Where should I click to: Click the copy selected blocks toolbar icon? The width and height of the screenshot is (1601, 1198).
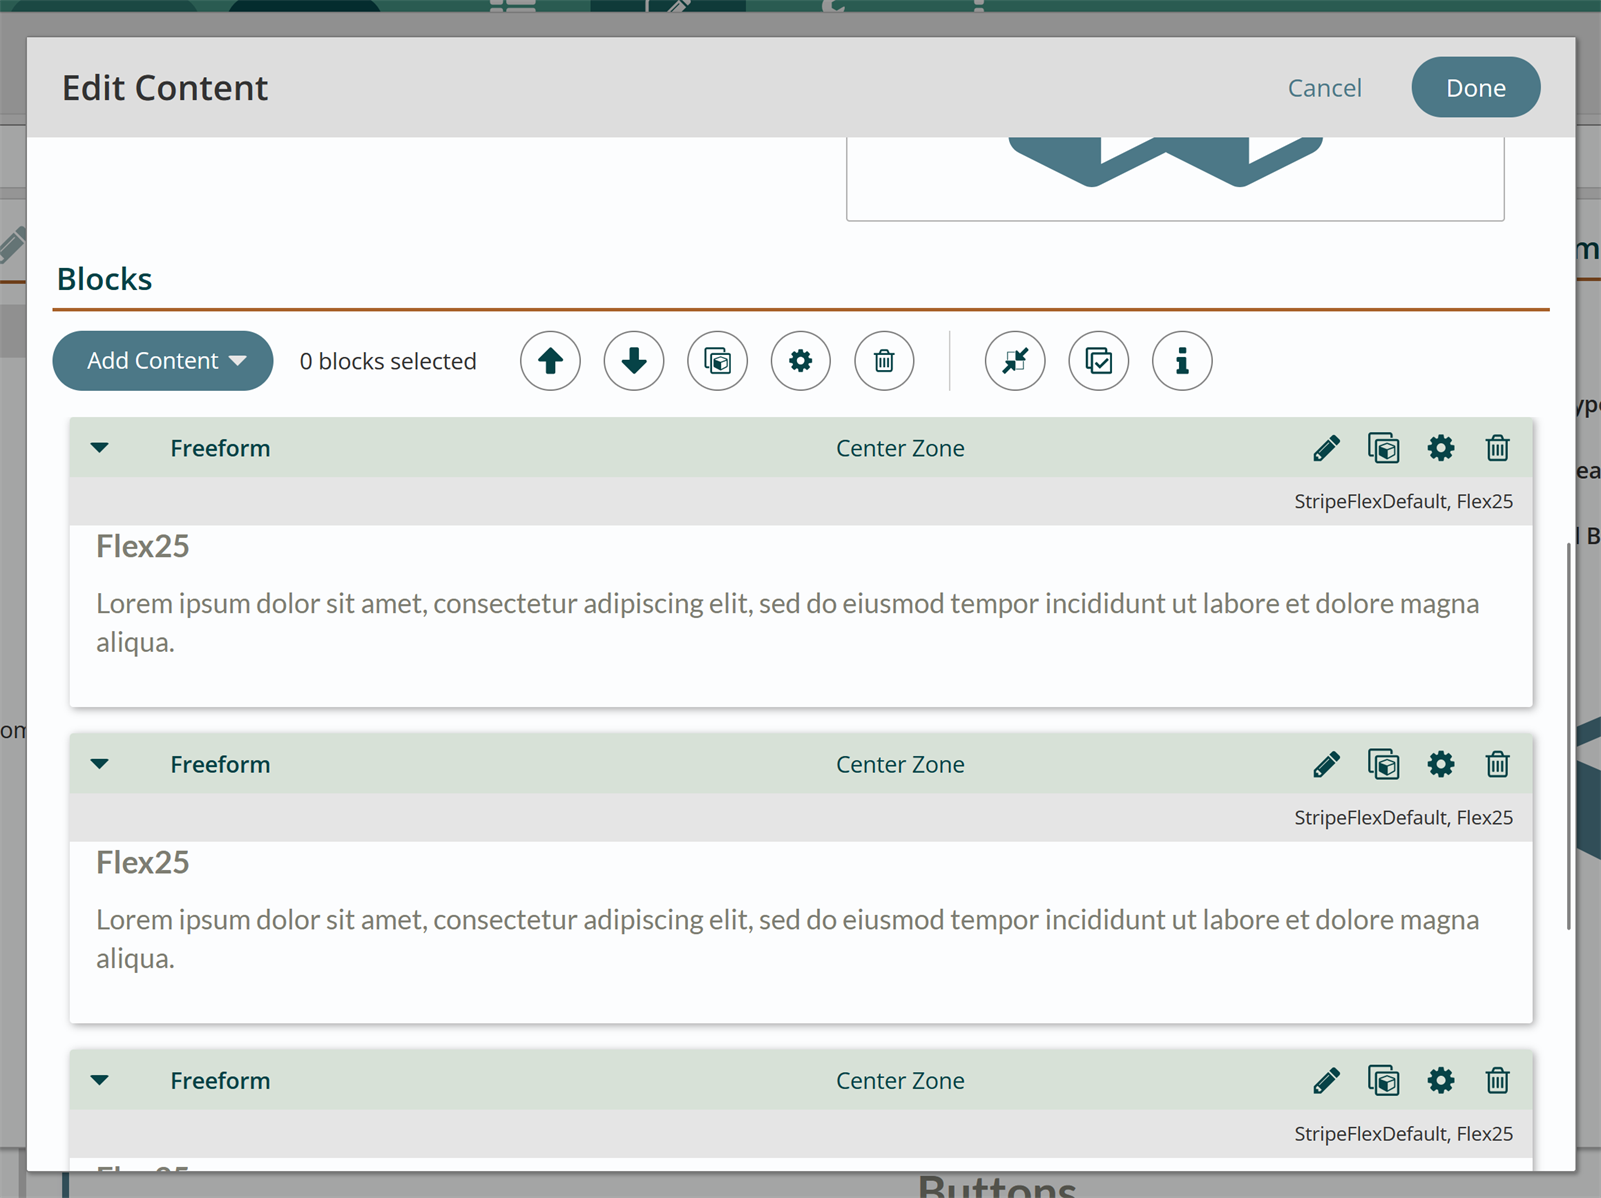click(717, 361)
